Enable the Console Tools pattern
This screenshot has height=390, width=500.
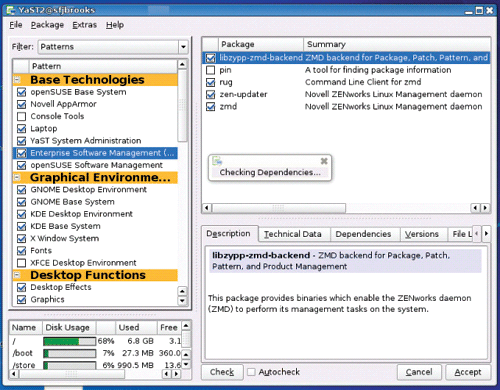(21, 116)
